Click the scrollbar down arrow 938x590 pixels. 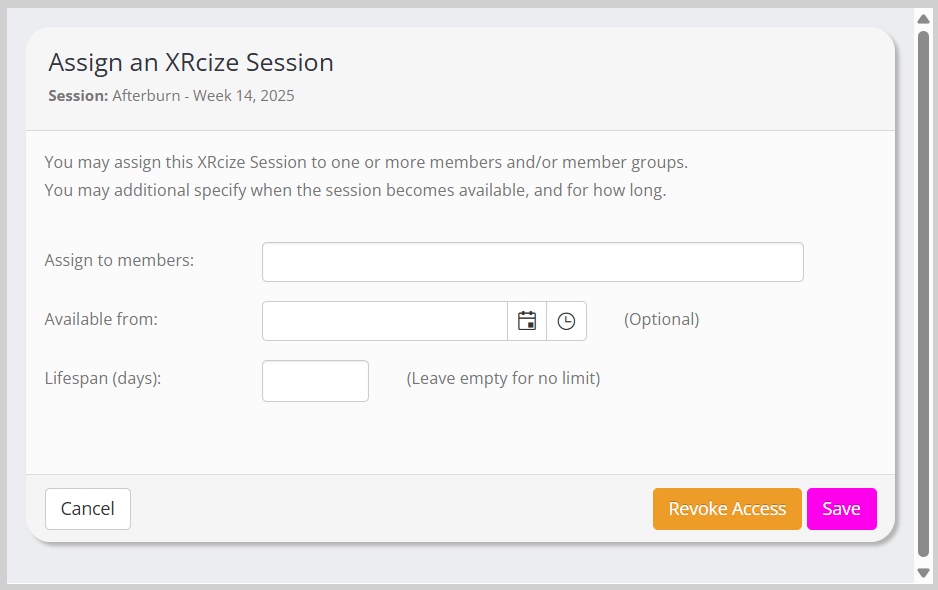924,573
